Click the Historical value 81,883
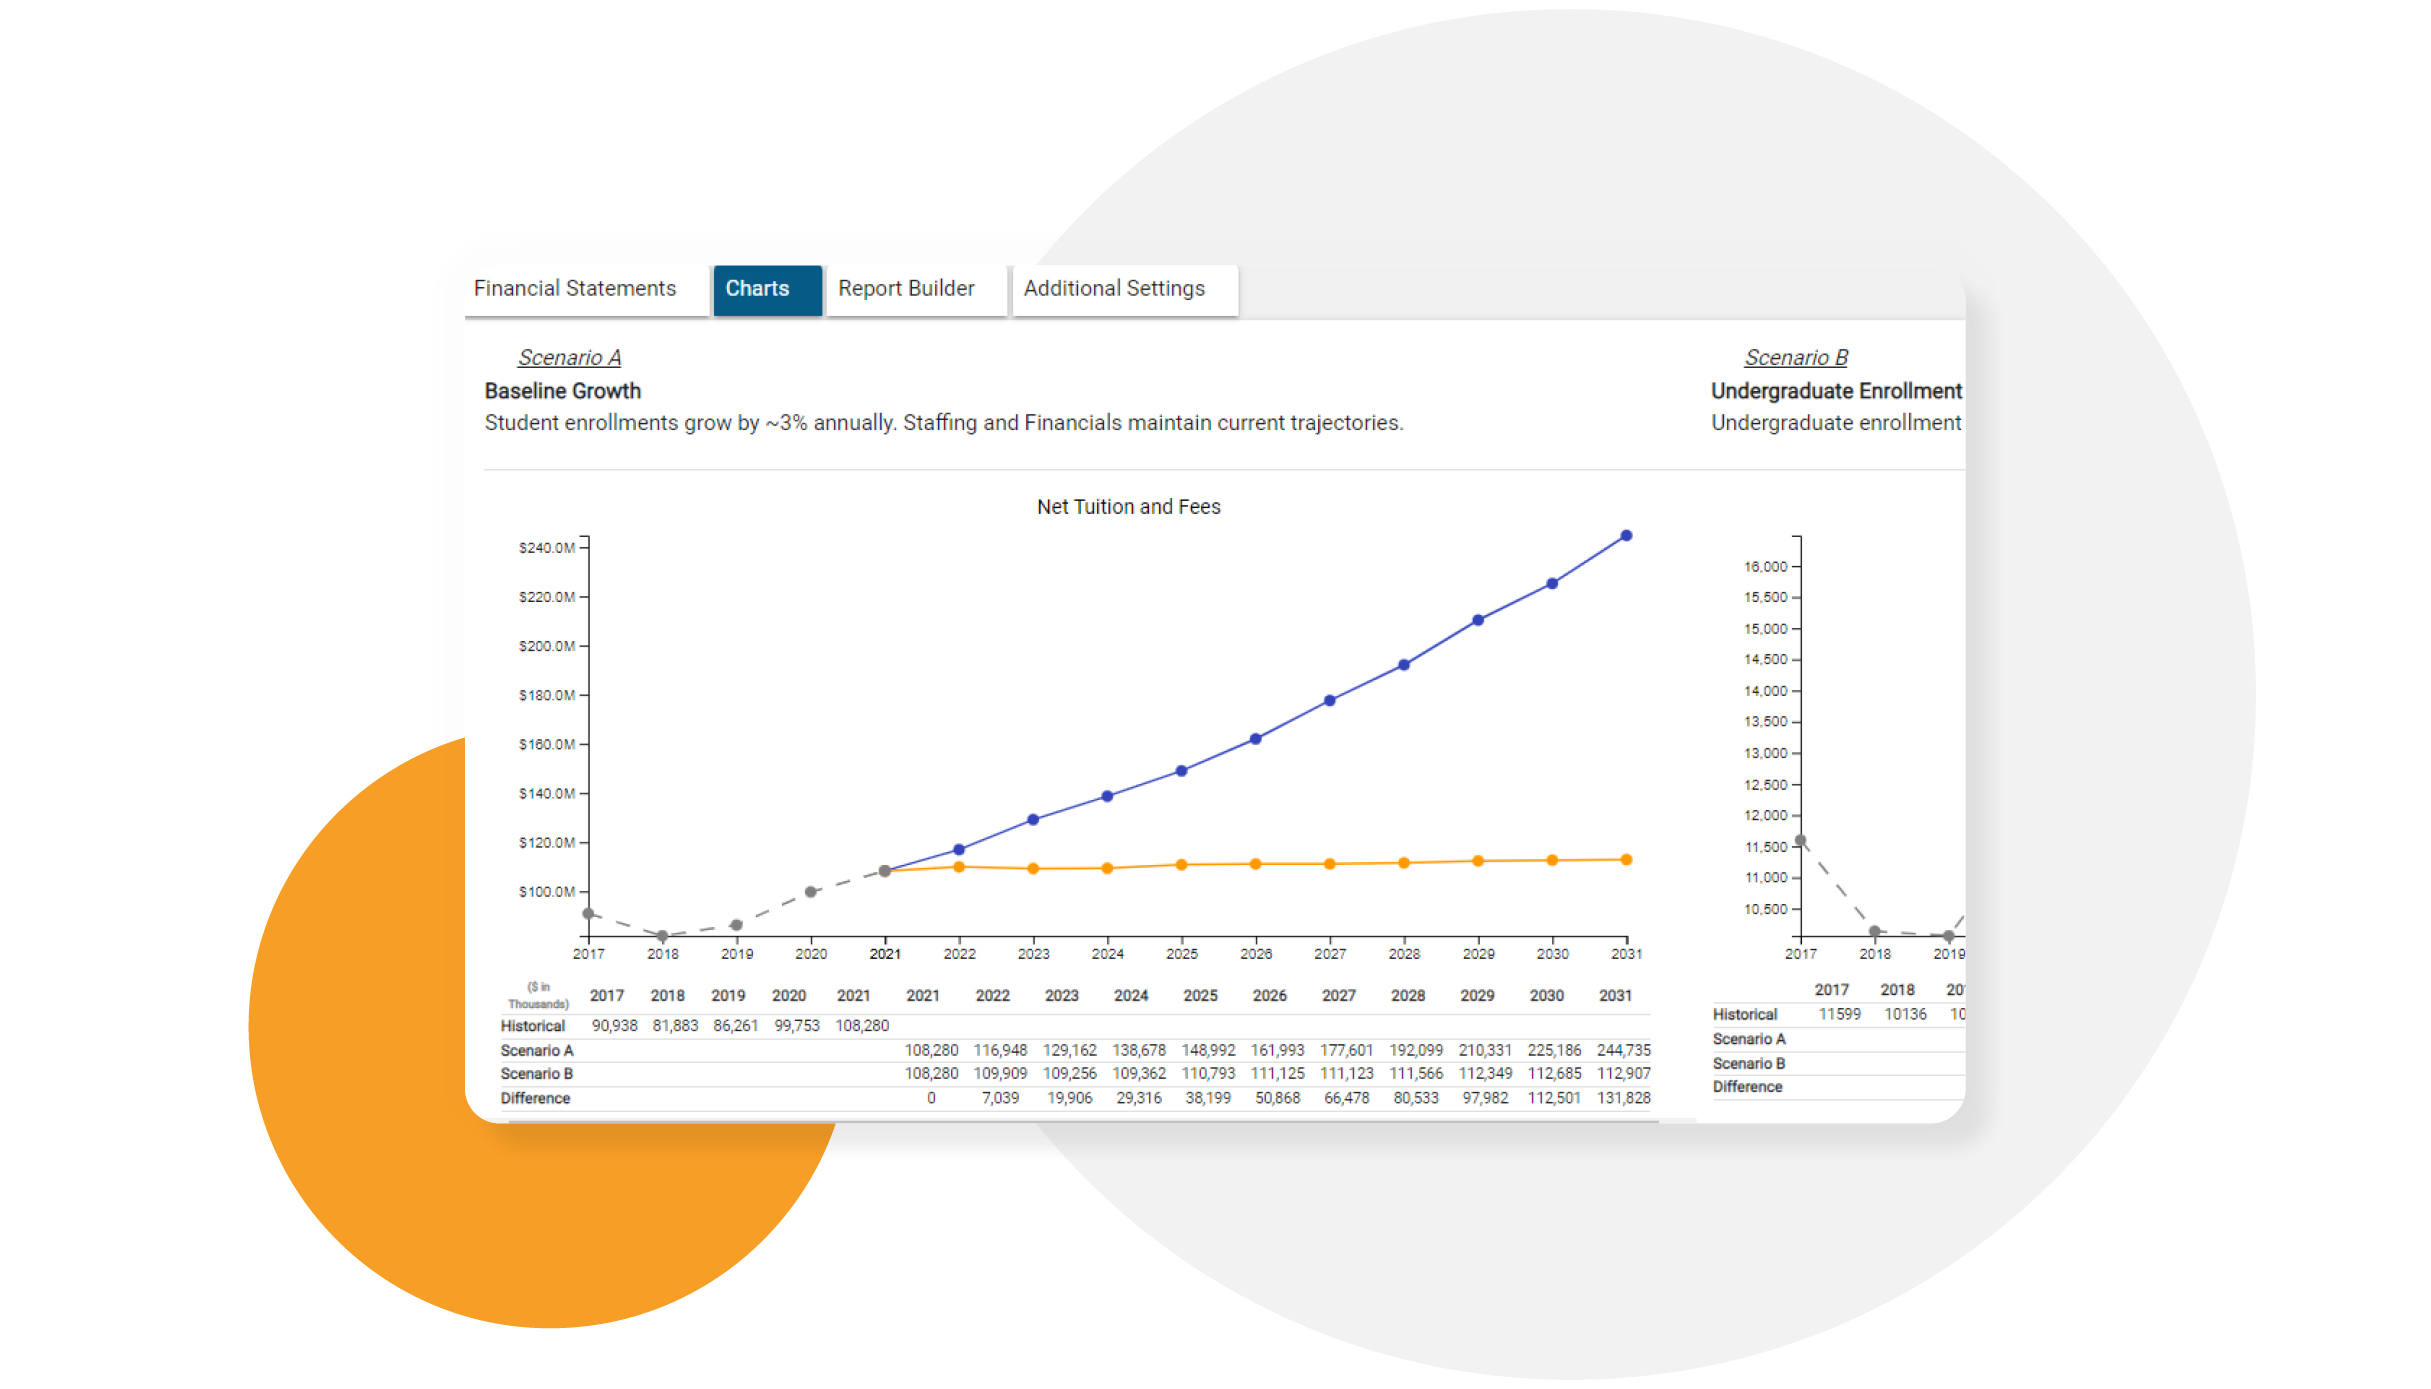Viewport: 2431px width, 1389px height. click(x=675, y=1026)
